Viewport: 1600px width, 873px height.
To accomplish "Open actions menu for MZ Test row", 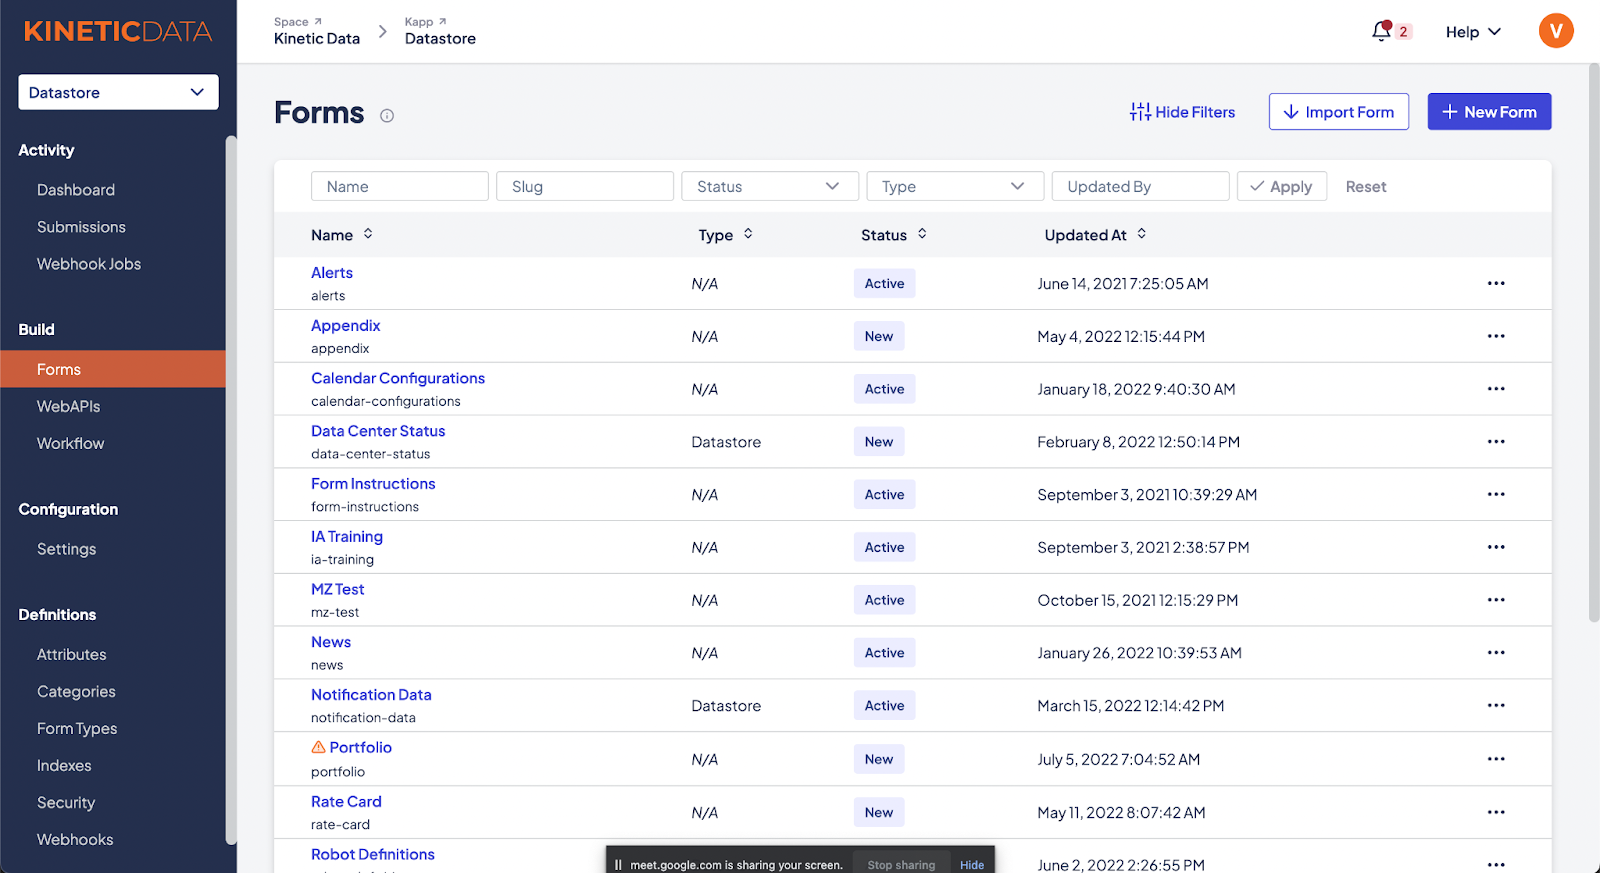I will coord(1496,600).
